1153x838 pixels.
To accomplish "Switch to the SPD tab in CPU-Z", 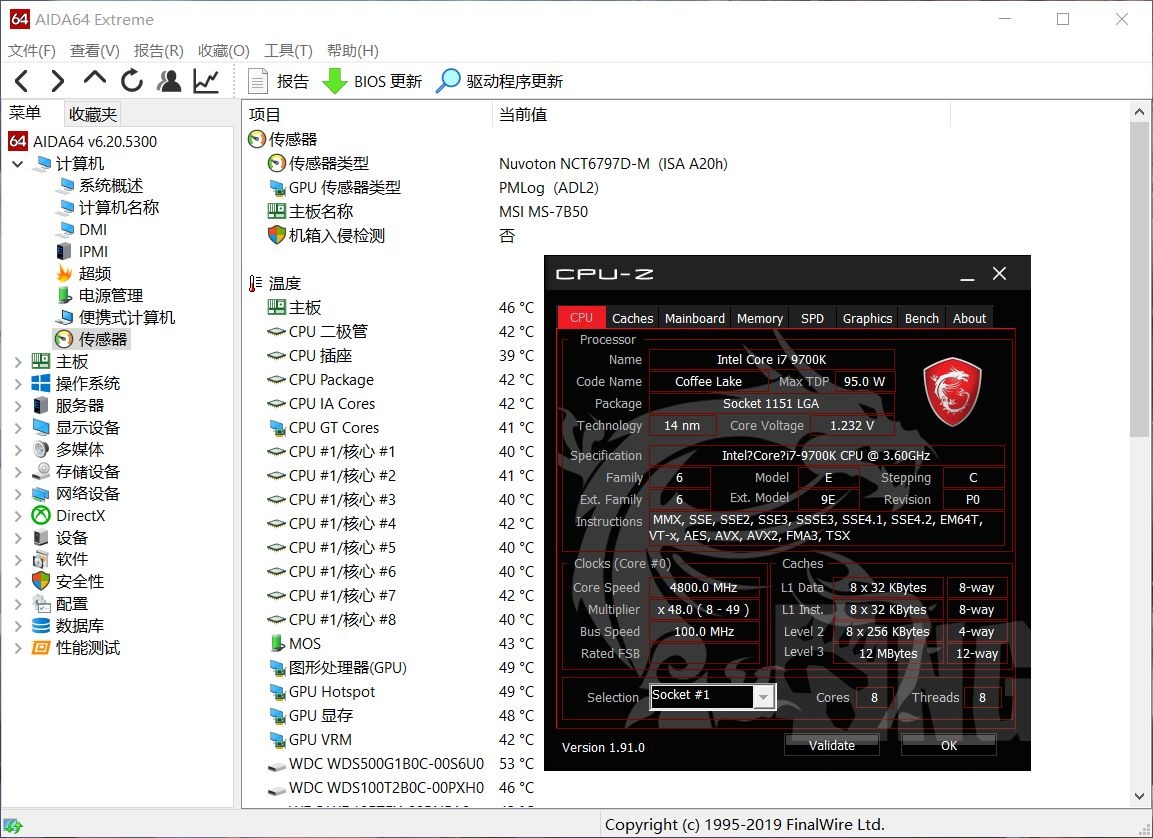I will click(x=811, y=318).
